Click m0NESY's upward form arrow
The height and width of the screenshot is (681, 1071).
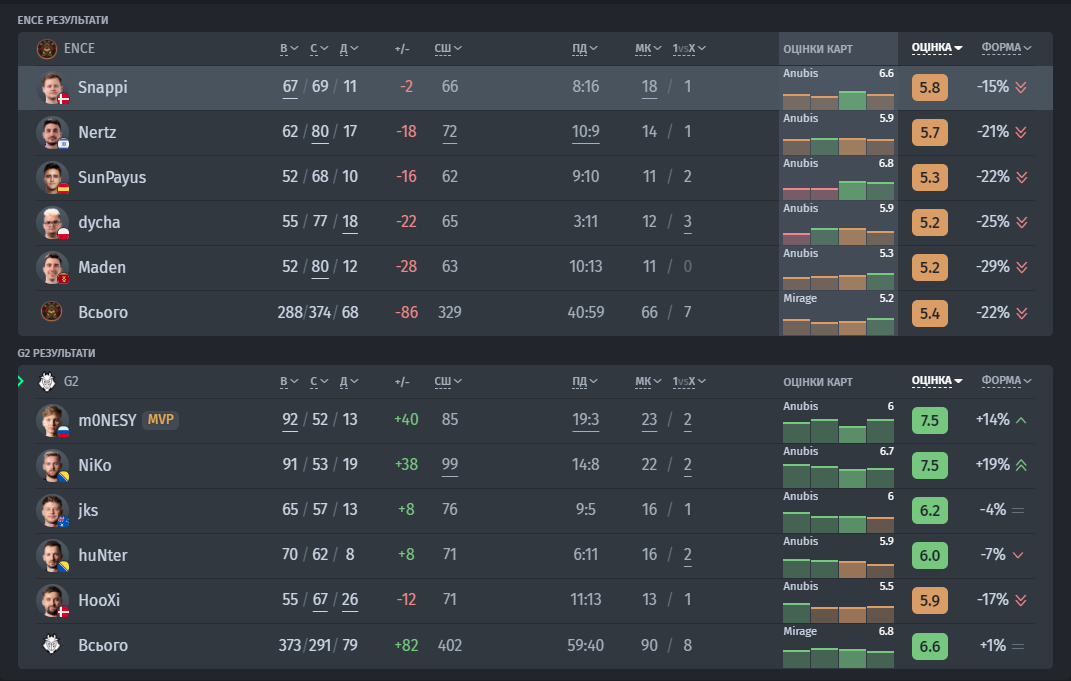point(1021,420)
